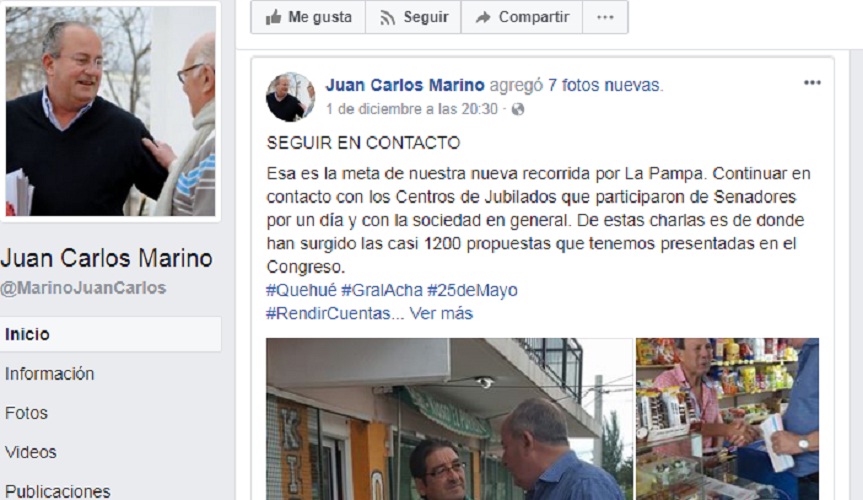This screenshot has height=500, width=863.
Task: Open the large page profile picture
Action: [x=111, y=111]
